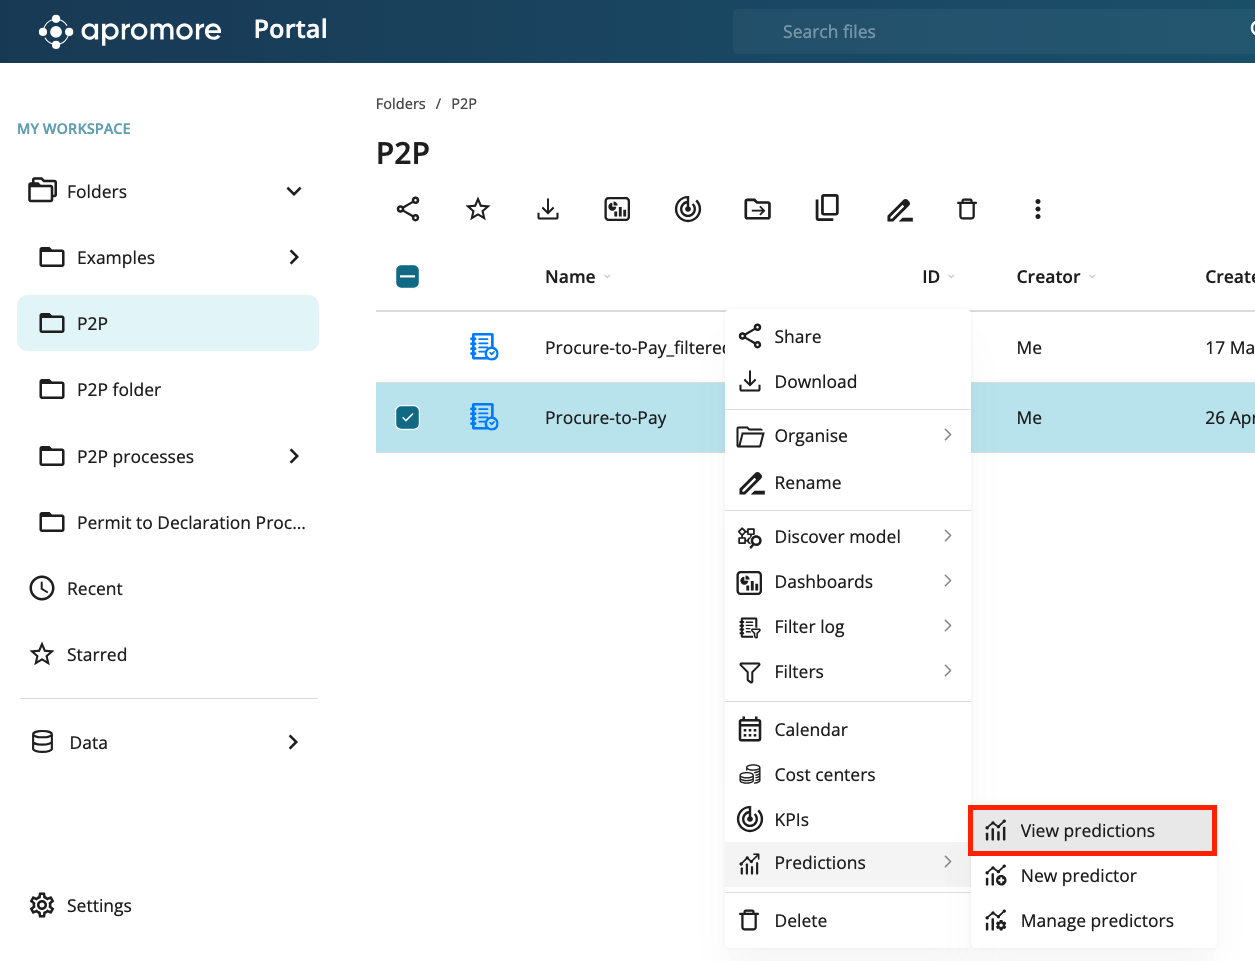Screen dimensions: 1255x961
Task: Open the three-dot more options menu
Action: coord(1037,209)
